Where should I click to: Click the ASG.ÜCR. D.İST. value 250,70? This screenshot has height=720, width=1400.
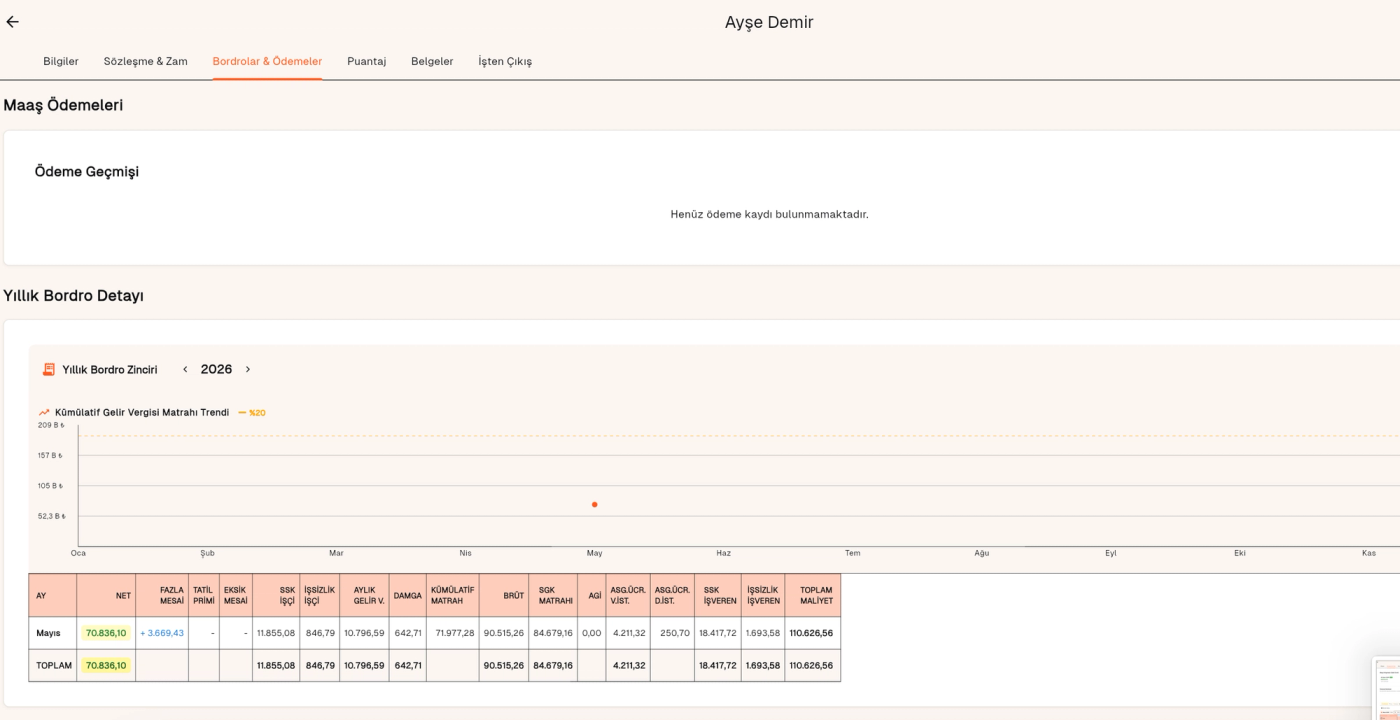click(x=675, y=633)
